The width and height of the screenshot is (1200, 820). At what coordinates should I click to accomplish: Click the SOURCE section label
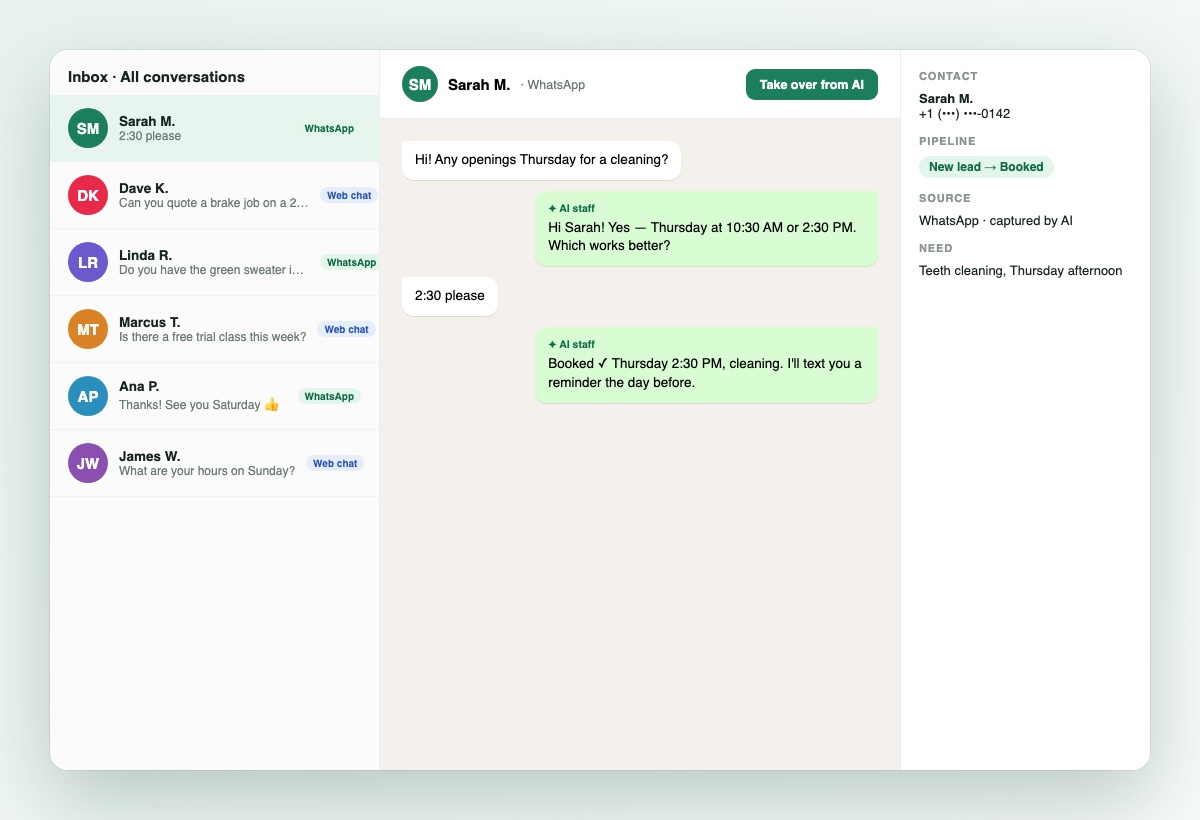(945, 198)
